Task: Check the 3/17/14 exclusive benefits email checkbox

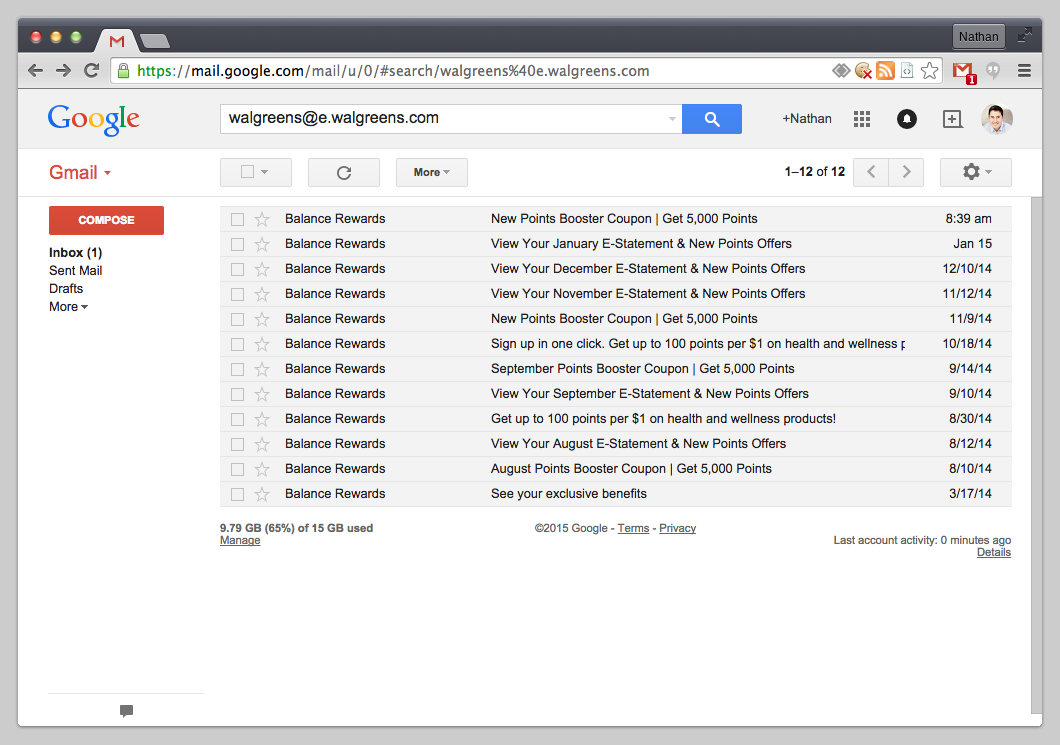Action: click(x=237, y=494)
